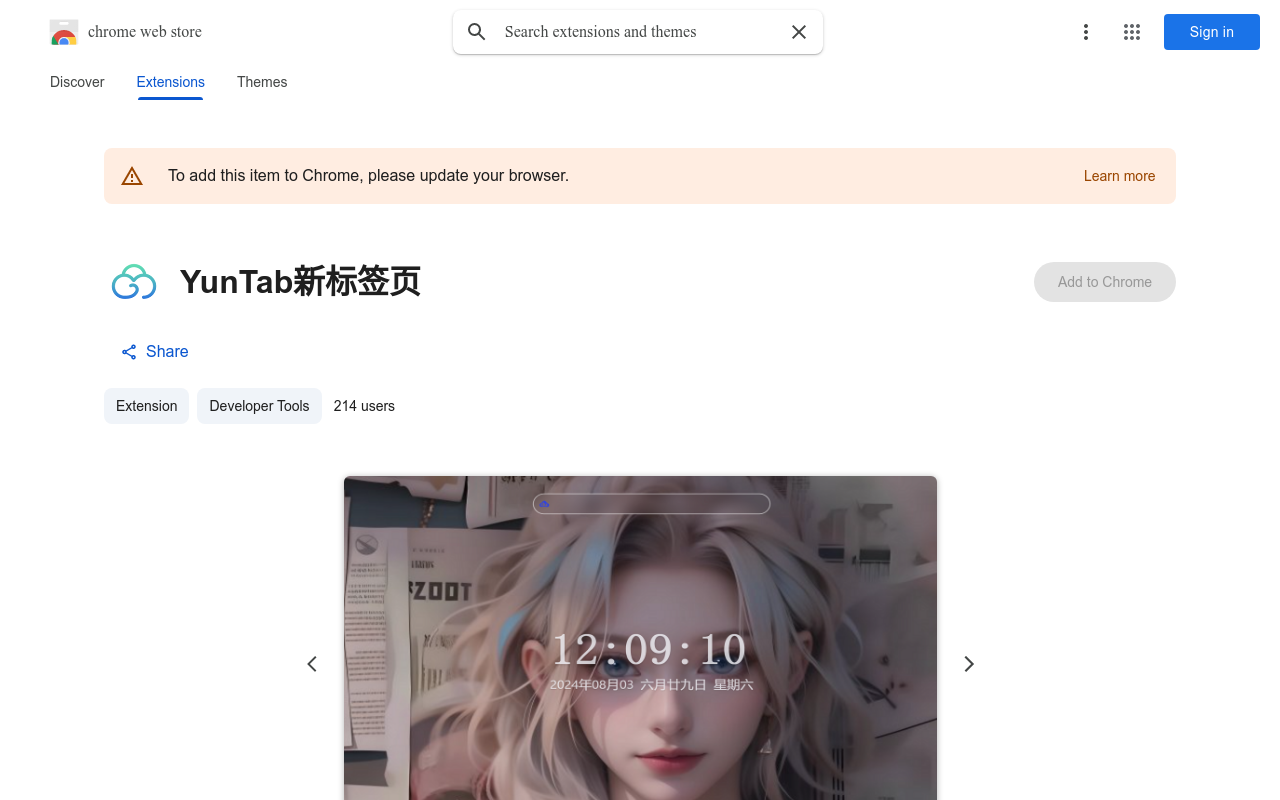Follow the Learn more link
The image size is (1280, 800).
click(x=1119, y=176)
